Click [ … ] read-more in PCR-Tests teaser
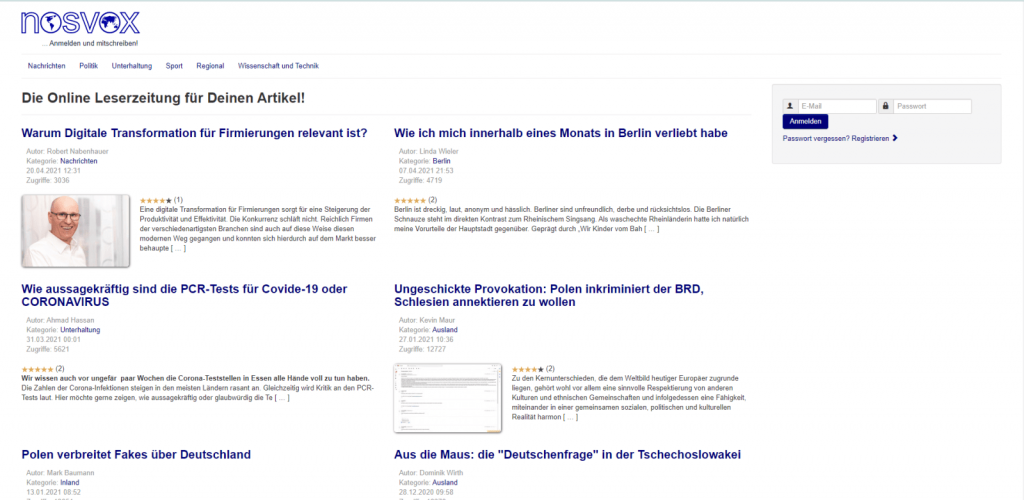Screen dimensions: 1024x500 [282, 398]
